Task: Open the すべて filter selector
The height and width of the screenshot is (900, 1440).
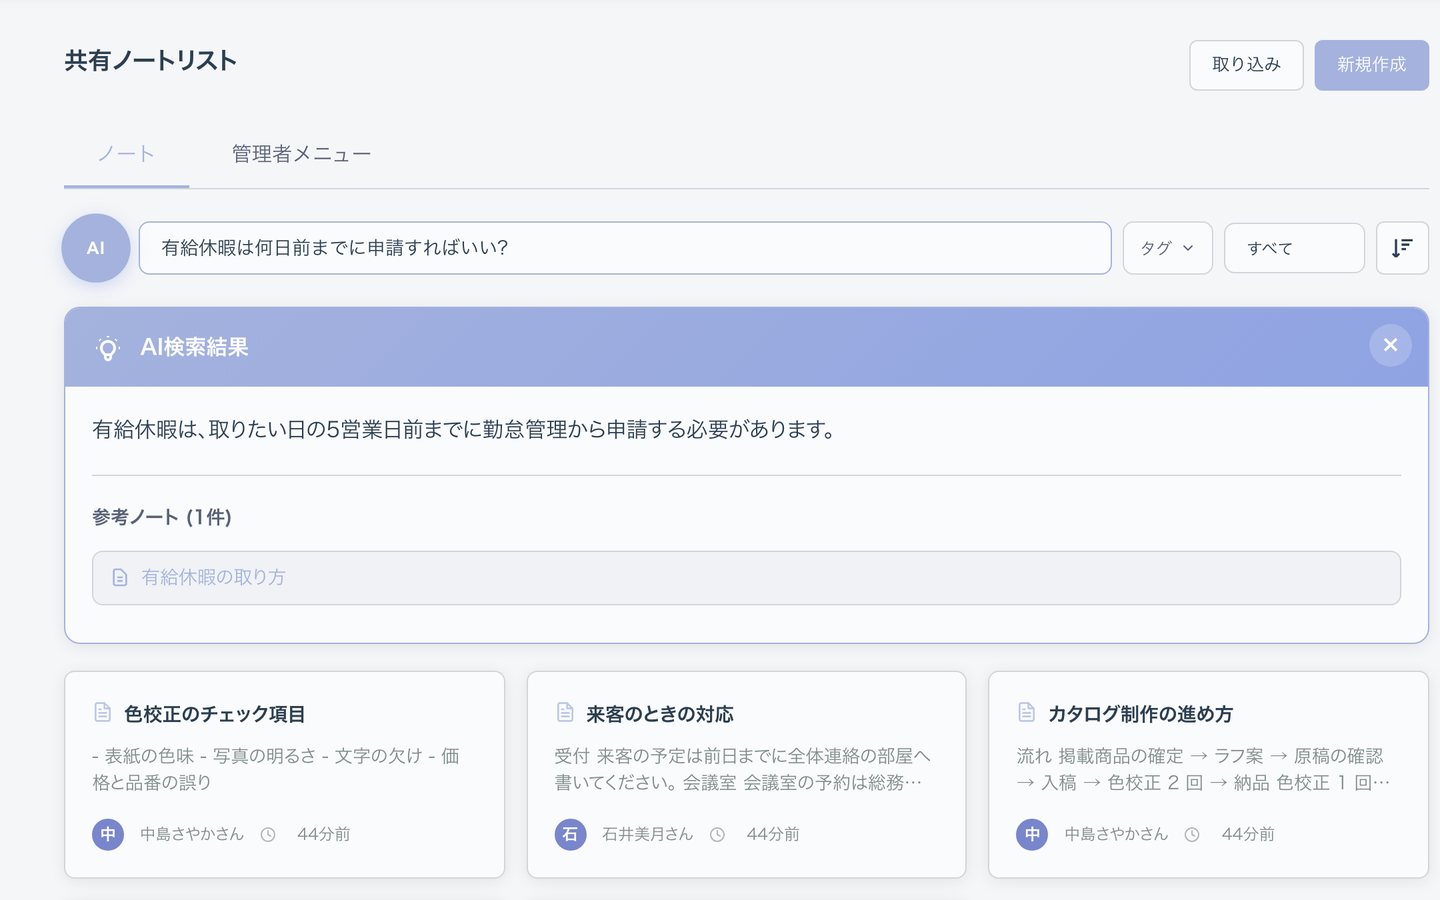Action: pos(1294,248)
